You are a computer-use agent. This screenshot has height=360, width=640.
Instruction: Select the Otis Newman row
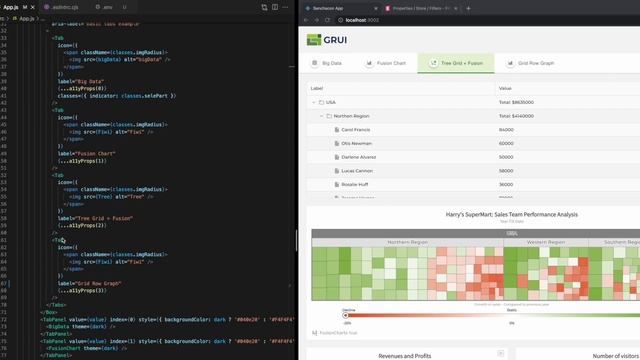coord(473,144)
